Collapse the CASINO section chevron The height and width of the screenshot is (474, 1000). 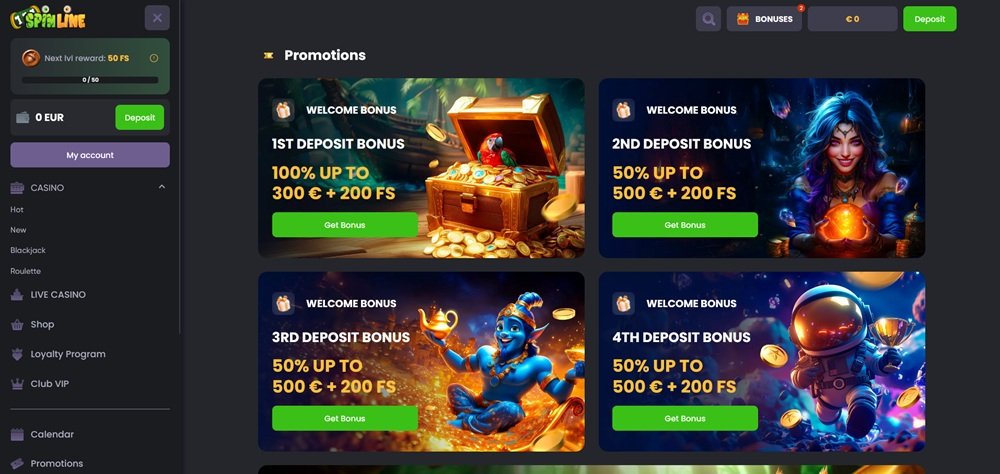(x=161, y=187)
